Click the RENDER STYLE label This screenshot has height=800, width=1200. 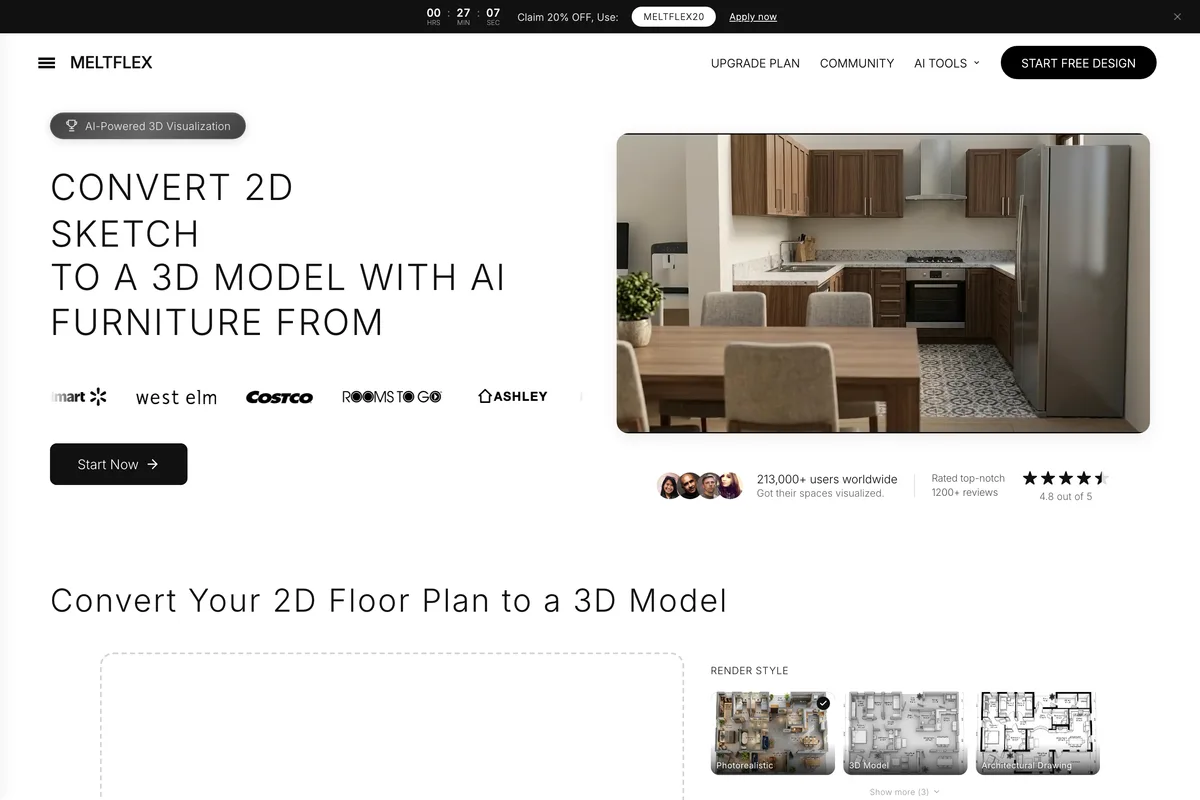tap(749, 671)
